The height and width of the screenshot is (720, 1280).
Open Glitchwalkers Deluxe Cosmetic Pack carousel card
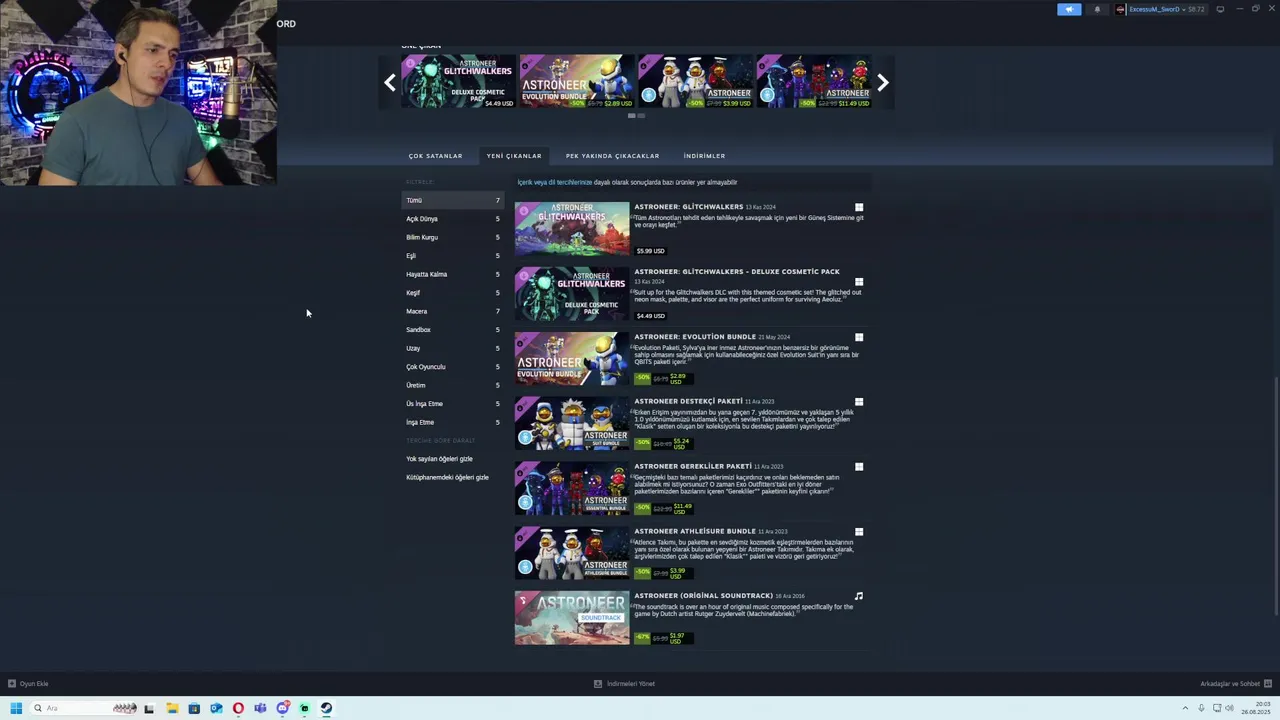[x=458, y=81]
